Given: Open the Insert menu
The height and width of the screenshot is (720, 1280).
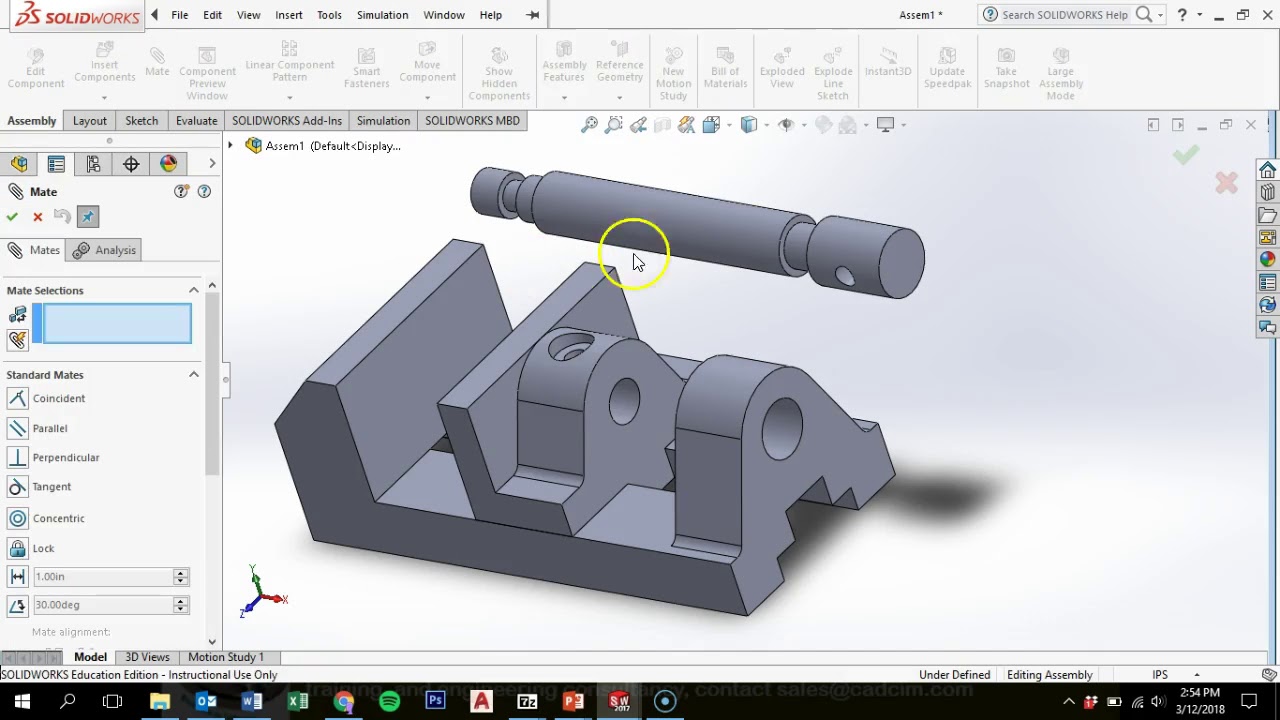Looking at the screenshot, I should (x=289, y=15).
